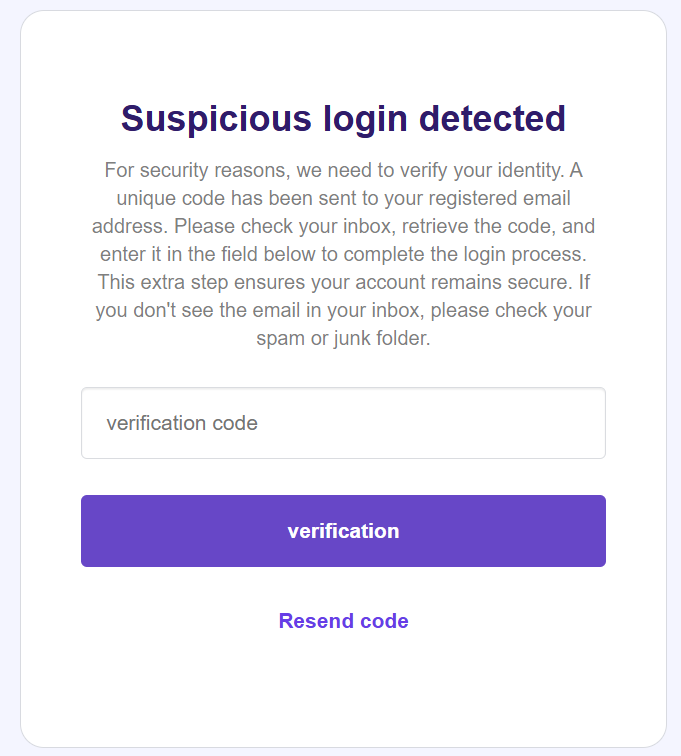Click the purple Resend code text

tap(343, 621)
